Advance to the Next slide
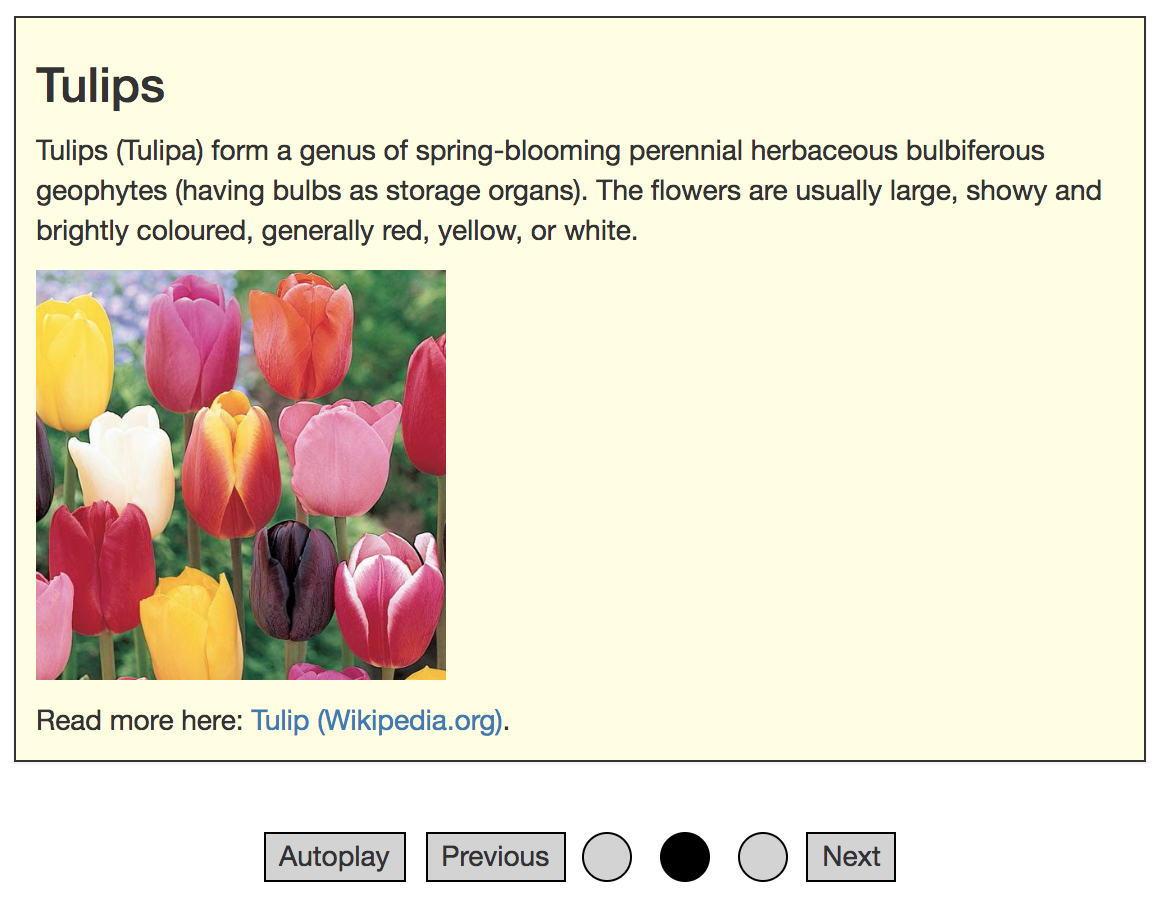The width and height of the screenshot is (1164, 904). click(851, 857)
